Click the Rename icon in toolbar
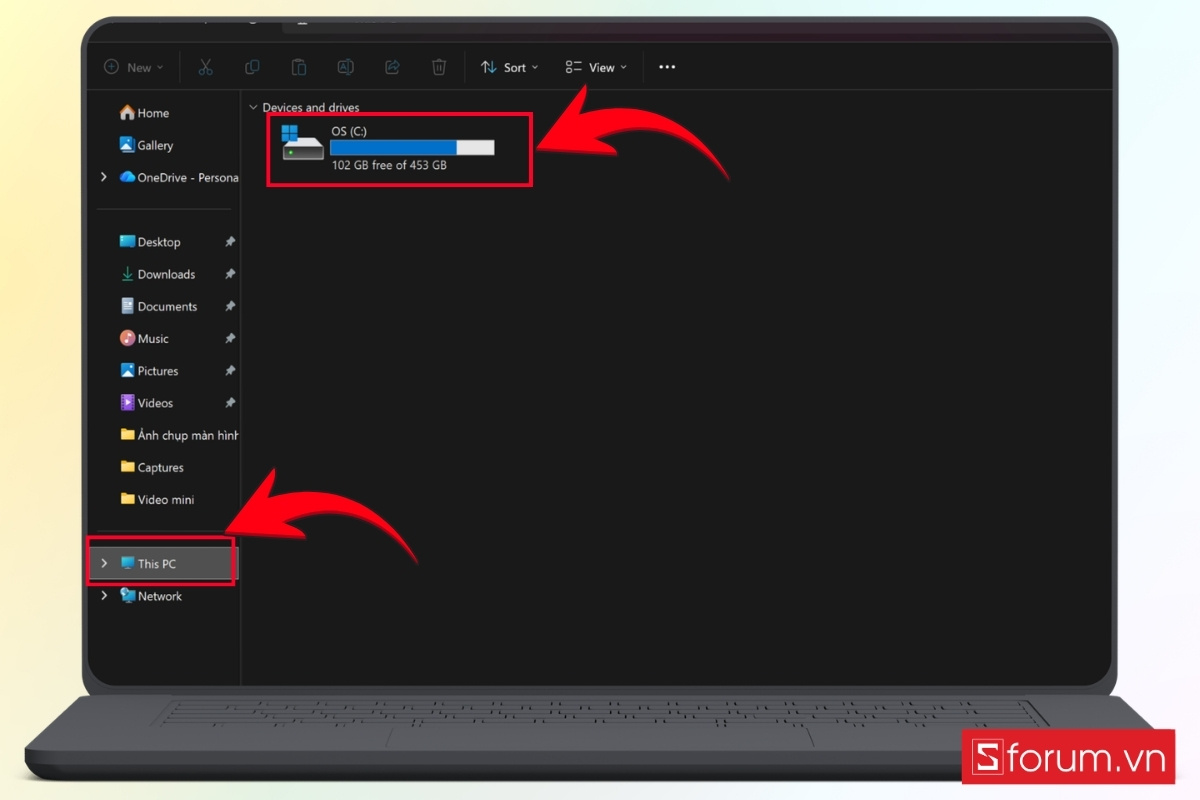 coord(345,67)
